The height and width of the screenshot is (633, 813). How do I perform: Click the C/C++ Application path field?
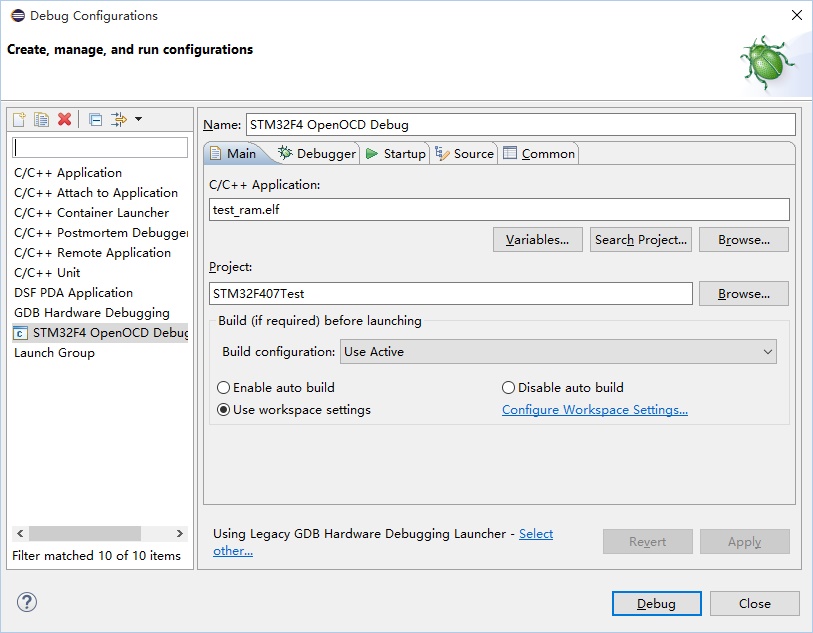tap(499, 210)
